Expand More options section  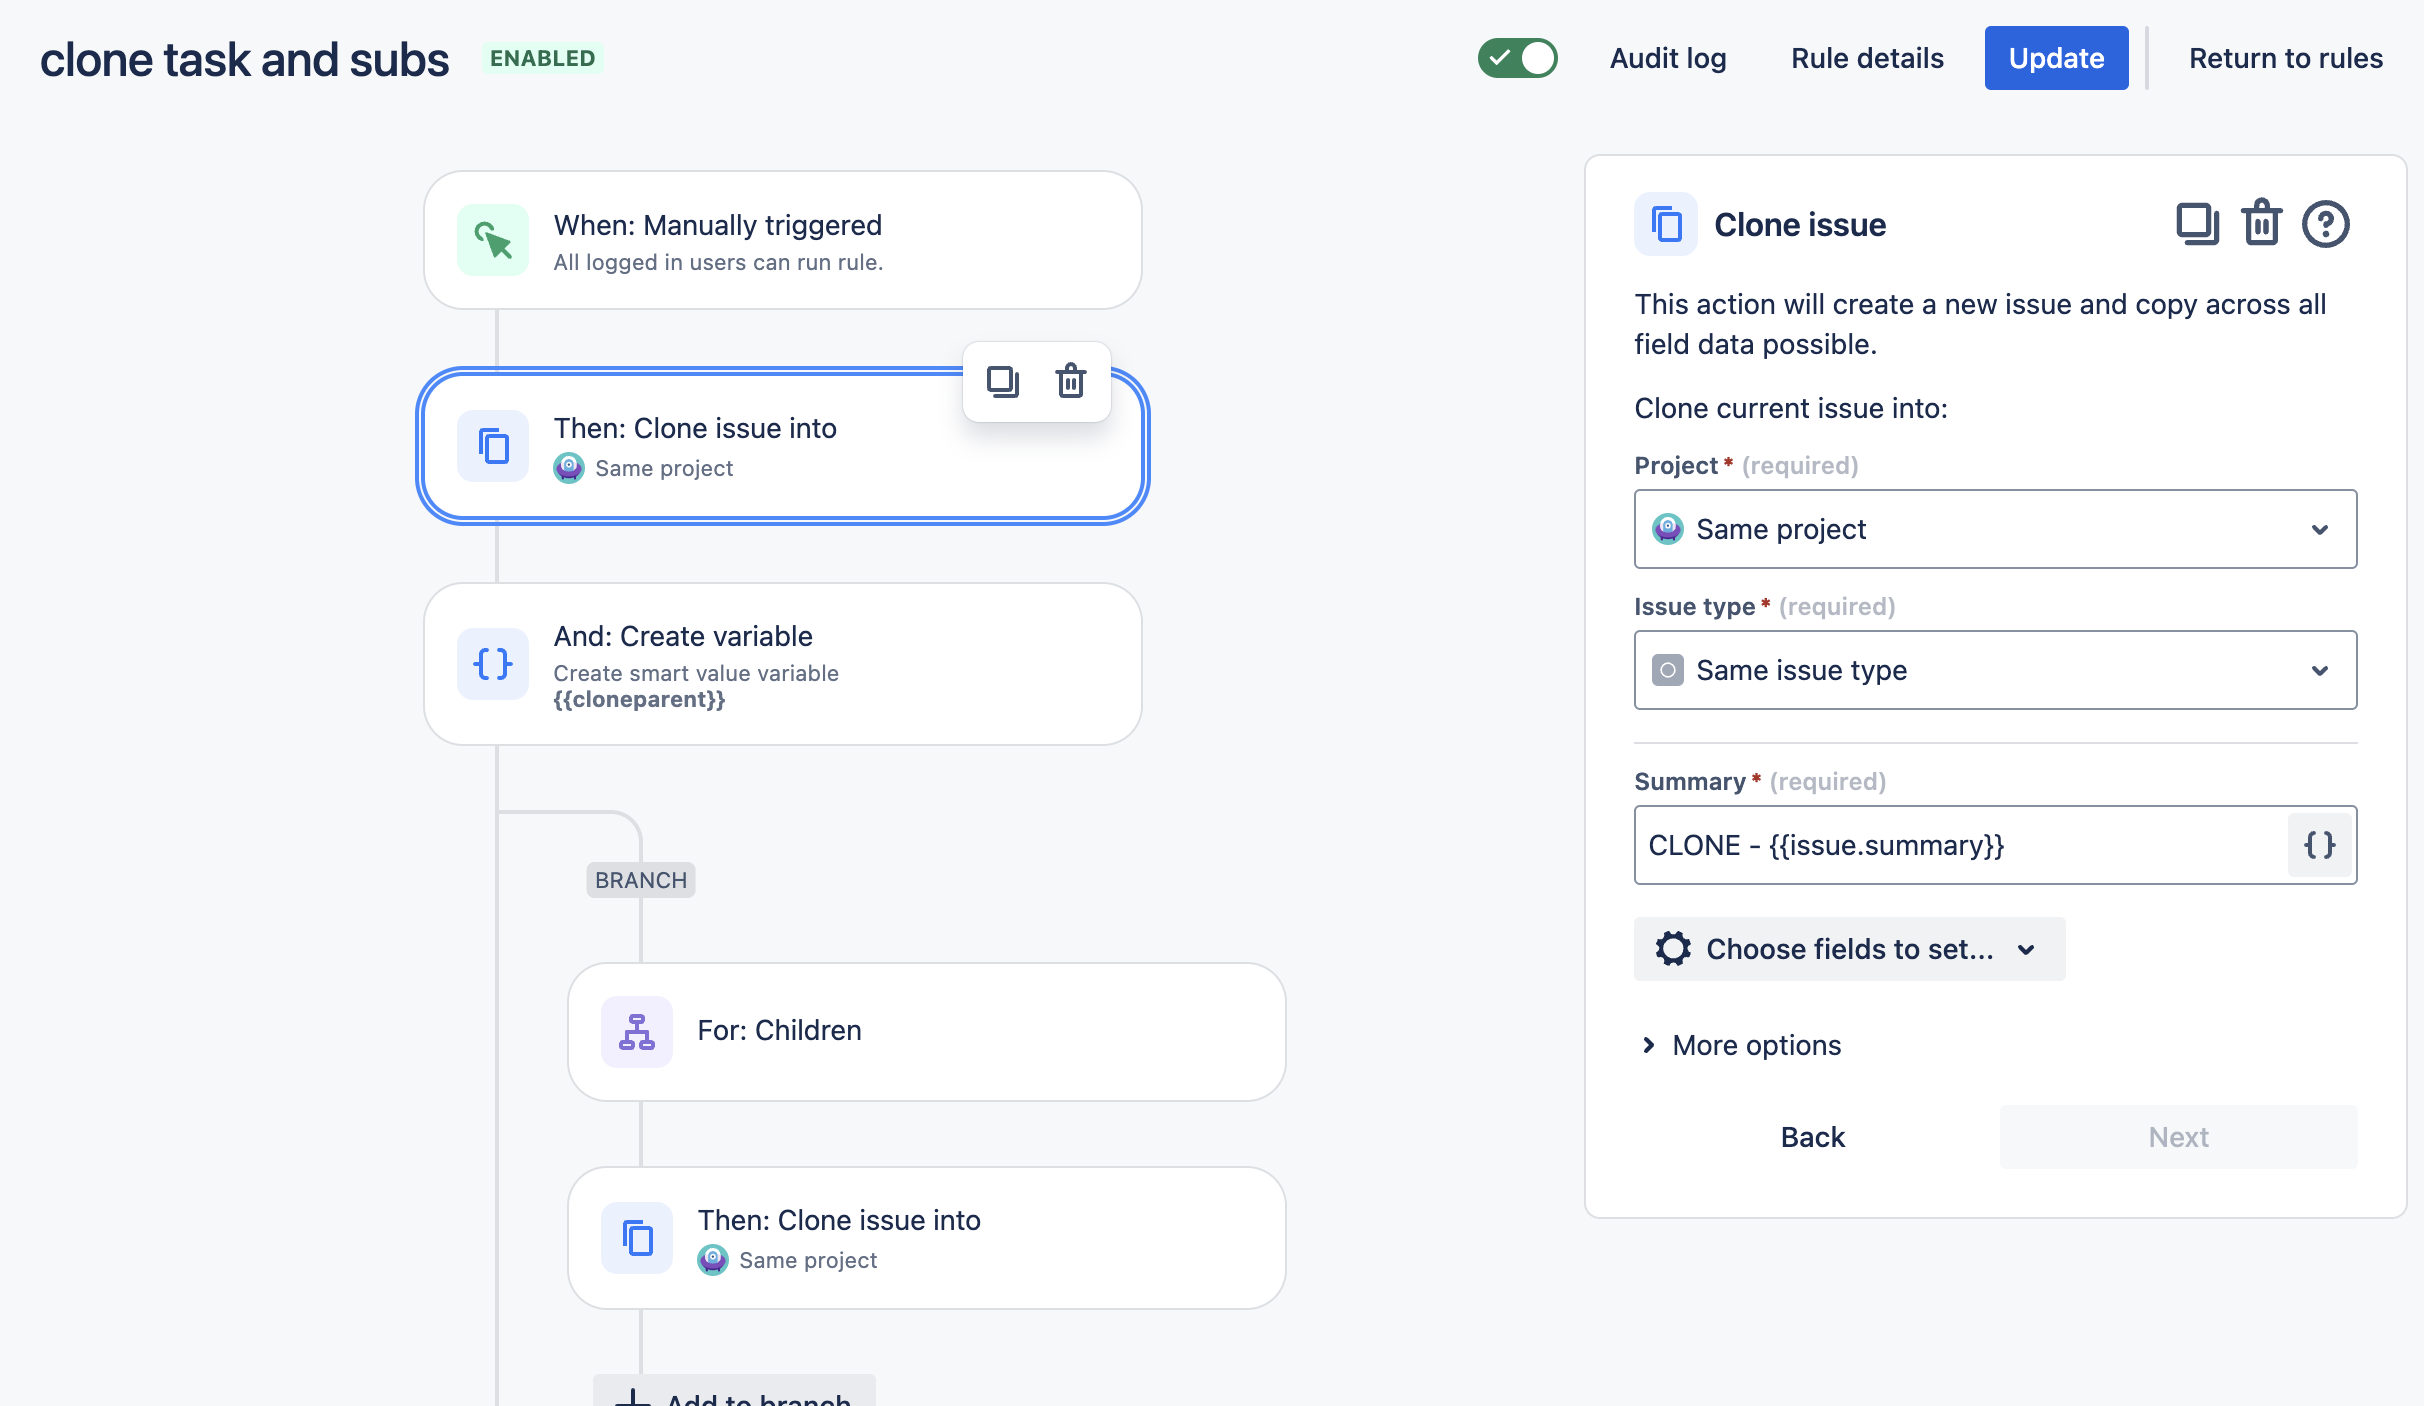[x=1741, y=1045]
